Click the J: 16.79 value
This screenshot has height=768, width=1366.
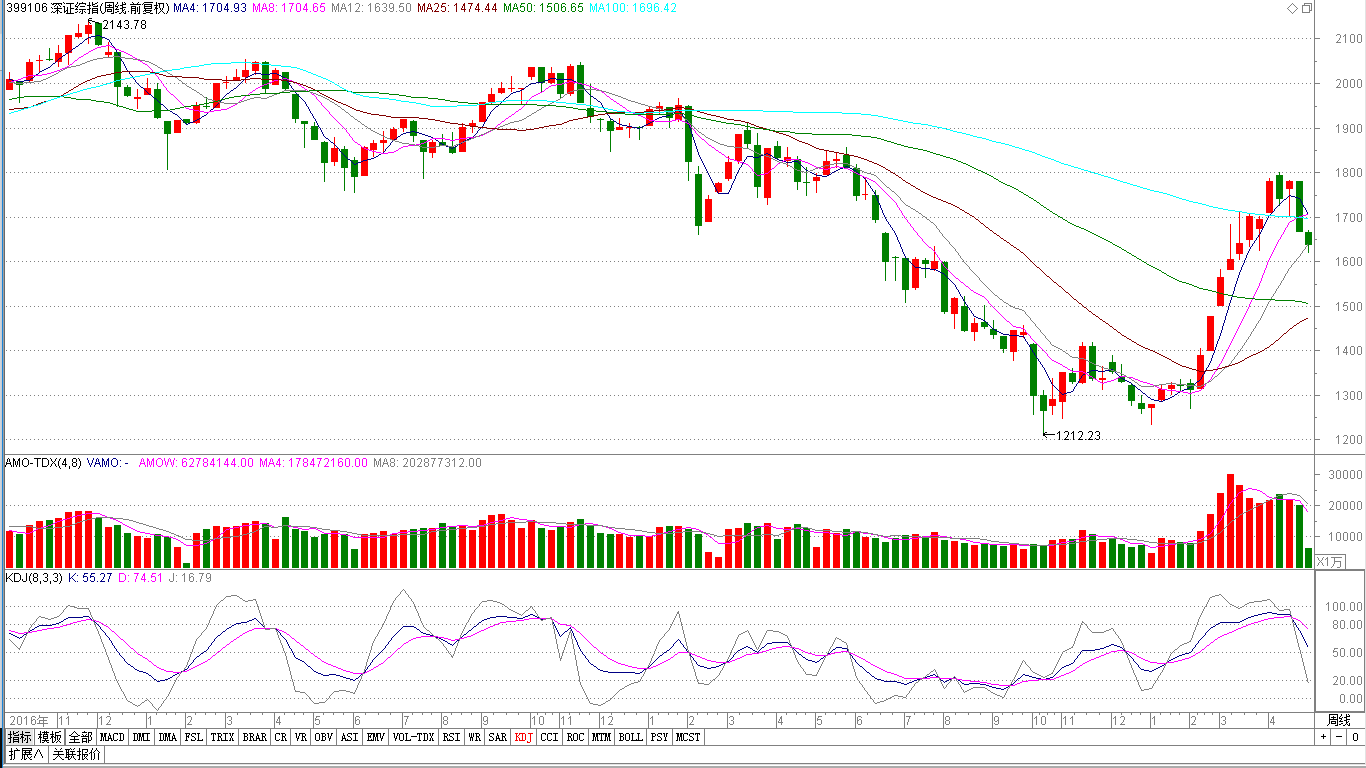coord(190,578)
